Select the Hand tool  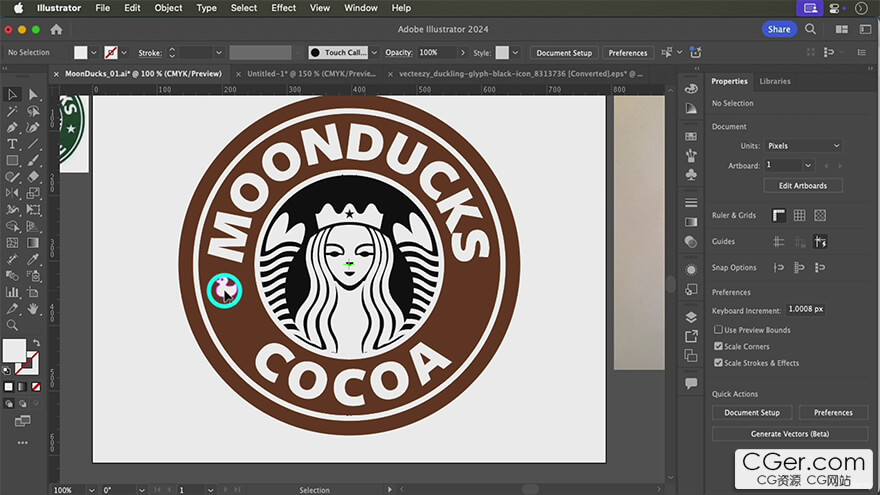(x=33, y=309)
